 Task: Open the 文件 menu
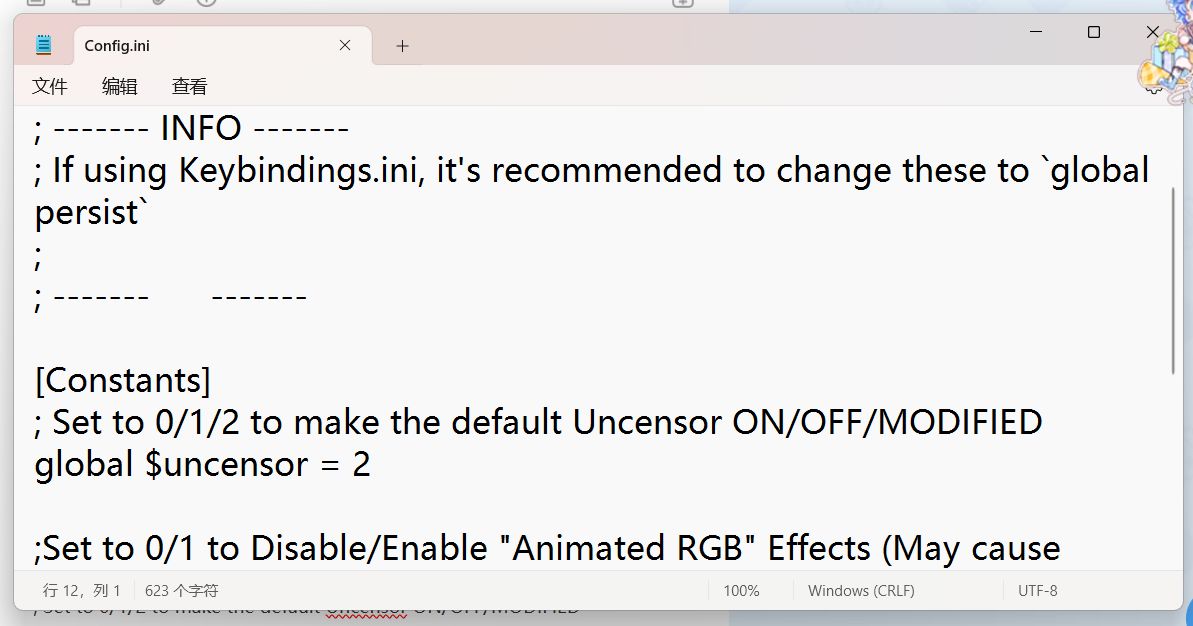click(x=50, y=87)
